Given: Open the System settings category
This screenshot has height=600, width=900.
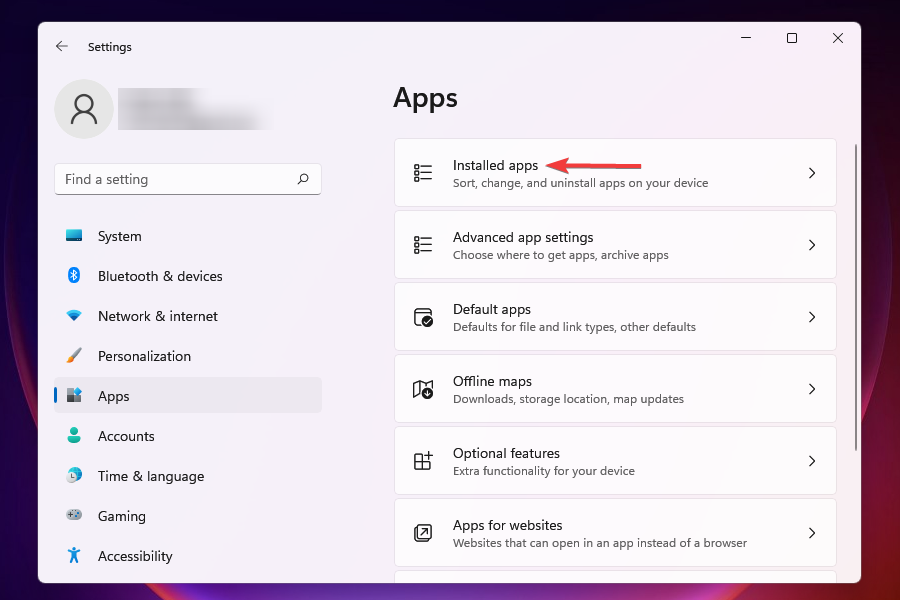Looking at the screenshot, I should 188,236.
